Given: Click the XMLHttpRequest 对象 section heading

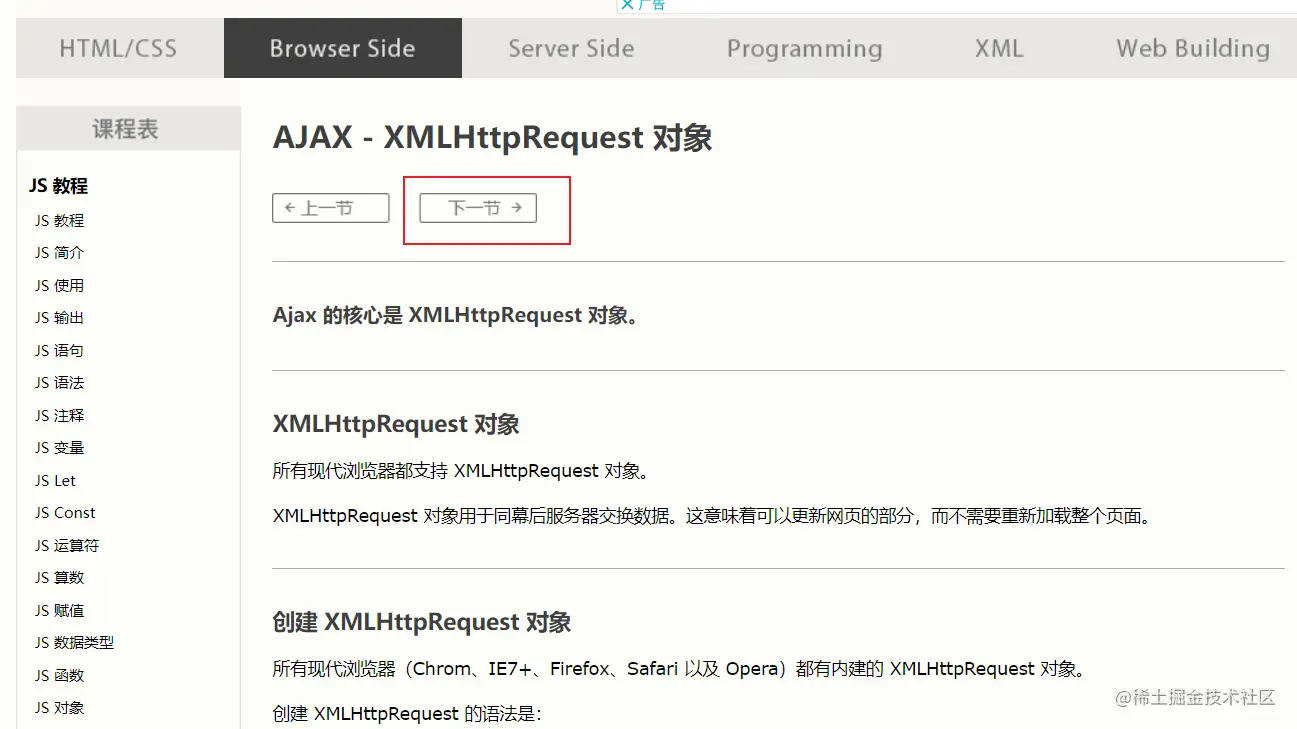Looking at the screenshot, I should (x=396, y=424).
